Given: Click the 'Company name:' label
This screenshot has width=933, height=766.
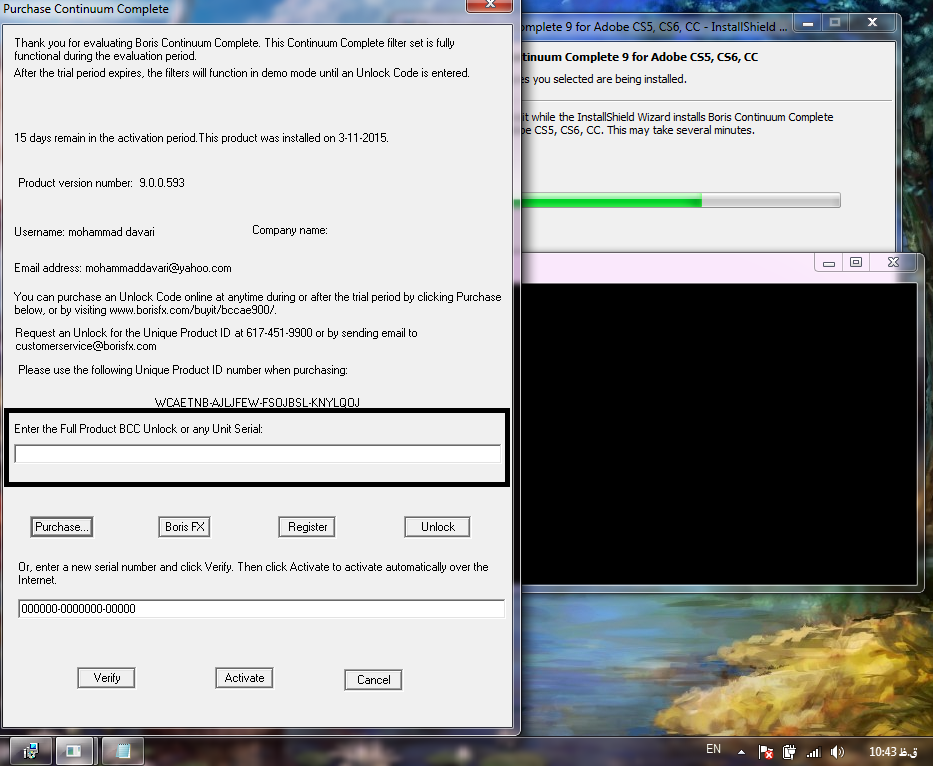Looking at the screenshot, I should pos(290,230).
